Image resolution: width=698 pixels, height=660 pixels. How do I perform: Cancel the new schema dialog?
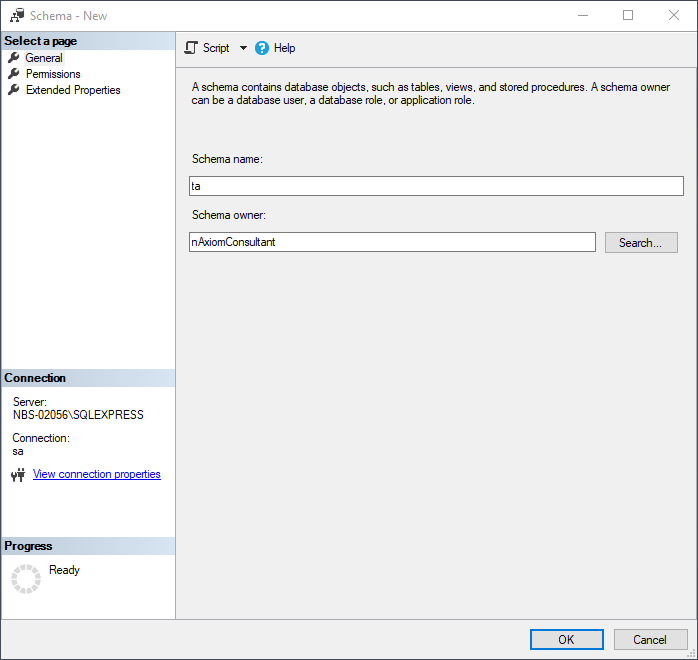coord(649,639)
